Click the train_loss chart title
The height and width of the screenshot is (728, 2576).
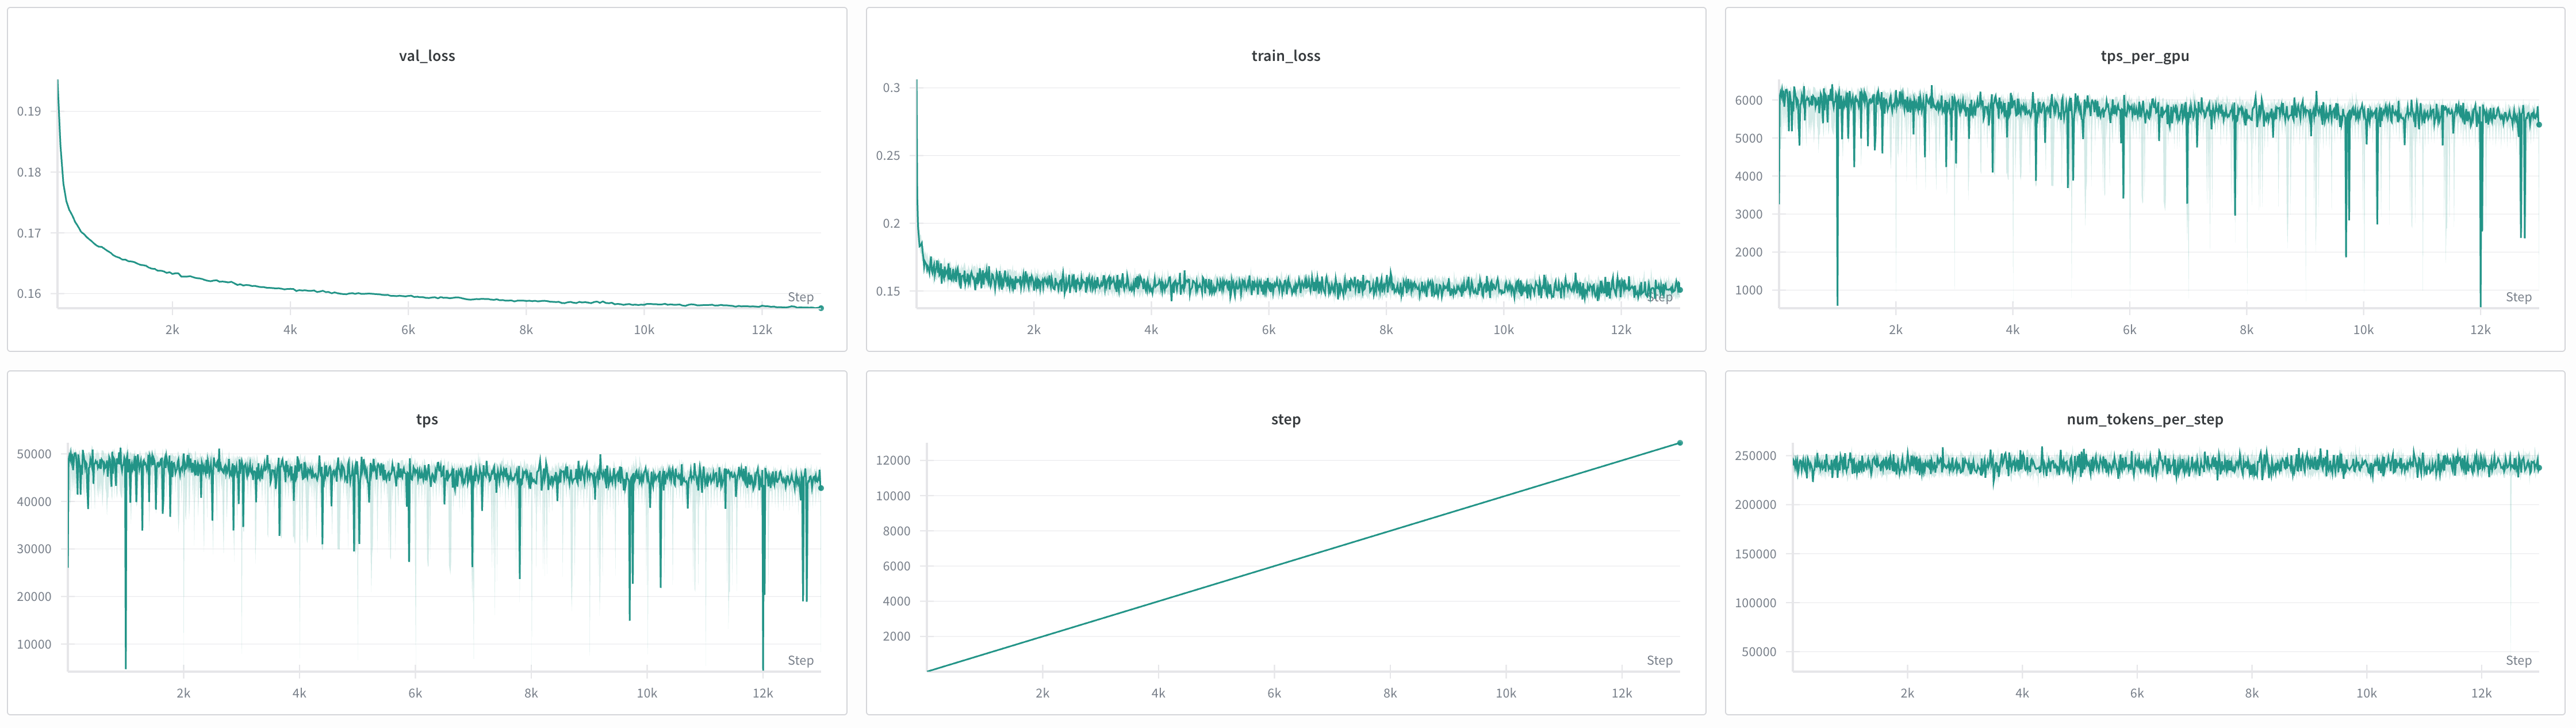(1285, 56)
